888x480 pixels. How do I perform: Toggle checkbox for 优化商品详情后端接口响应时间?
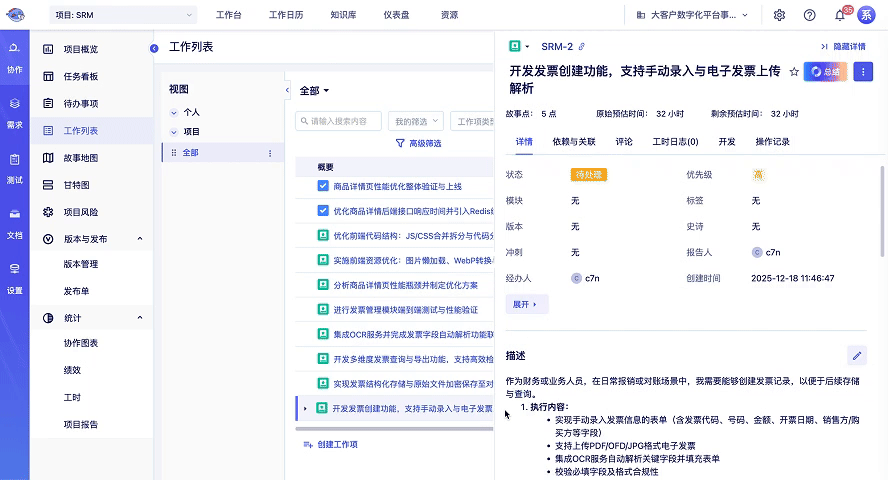(323, 211)
